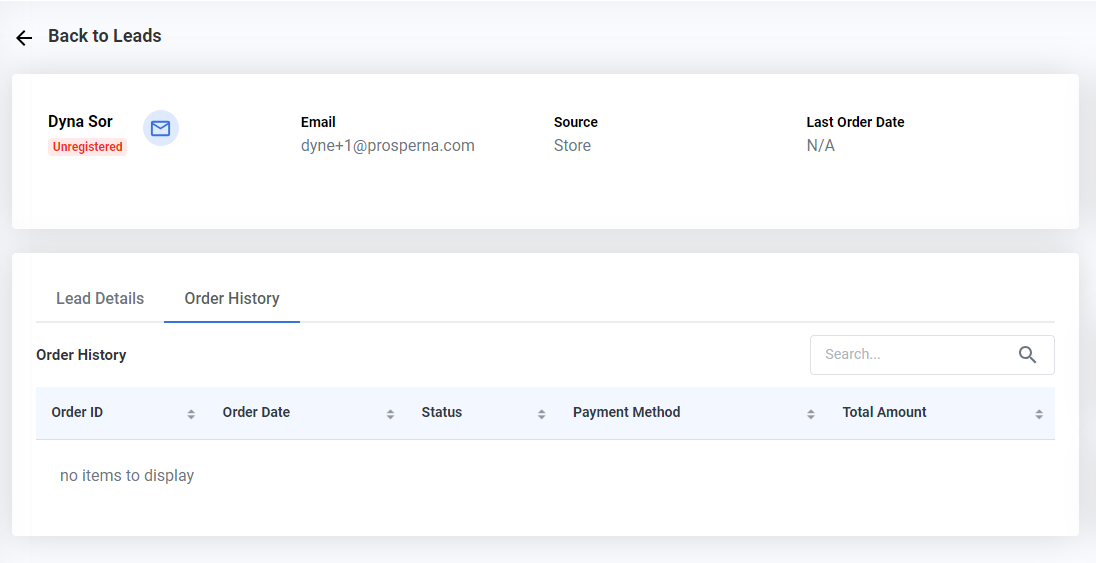Sort by Order Date arrows icon

[390, 414]
